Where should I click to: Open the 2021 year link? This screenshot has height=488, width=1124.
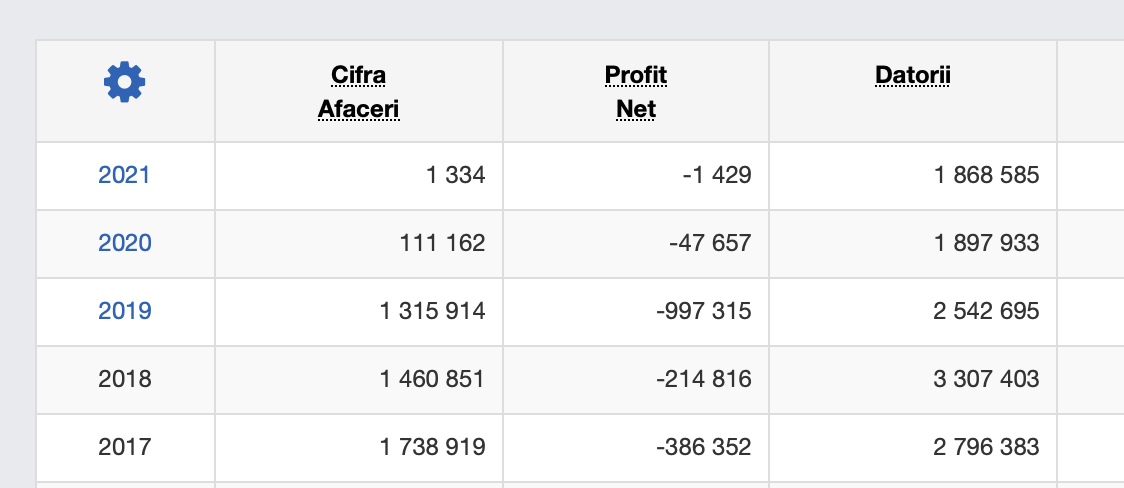tap(124, 175)
